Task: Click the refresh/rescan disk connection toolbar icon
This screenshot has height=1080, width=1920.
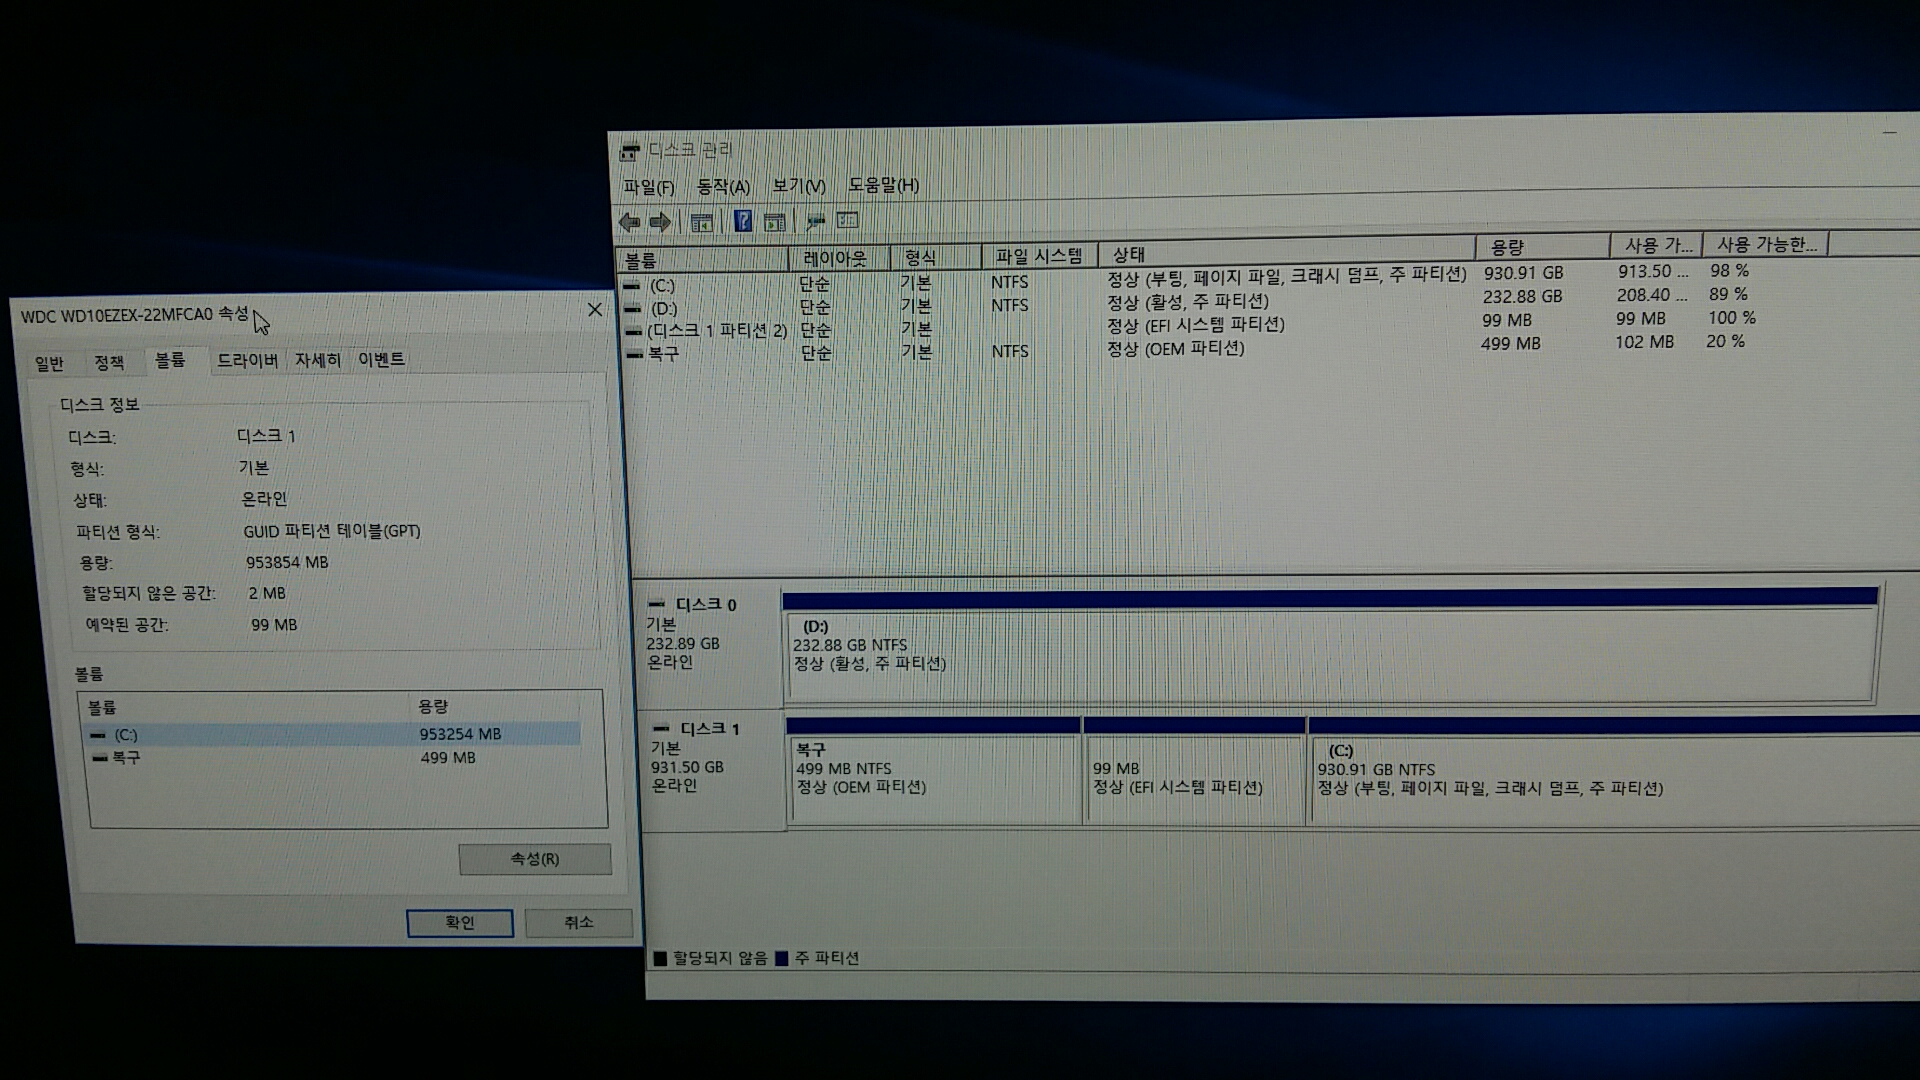Action: [816, 221]
